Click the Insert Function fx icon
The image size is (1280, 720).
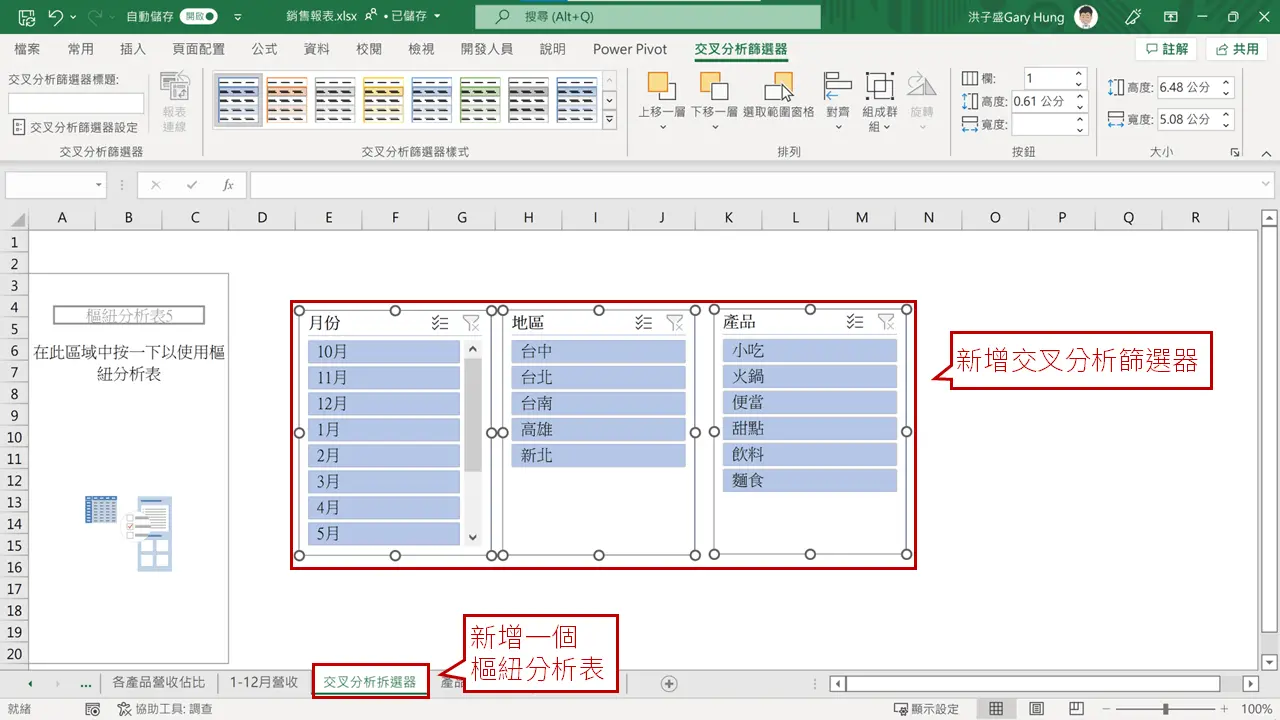pyautogui.click(x=228, y=185)
